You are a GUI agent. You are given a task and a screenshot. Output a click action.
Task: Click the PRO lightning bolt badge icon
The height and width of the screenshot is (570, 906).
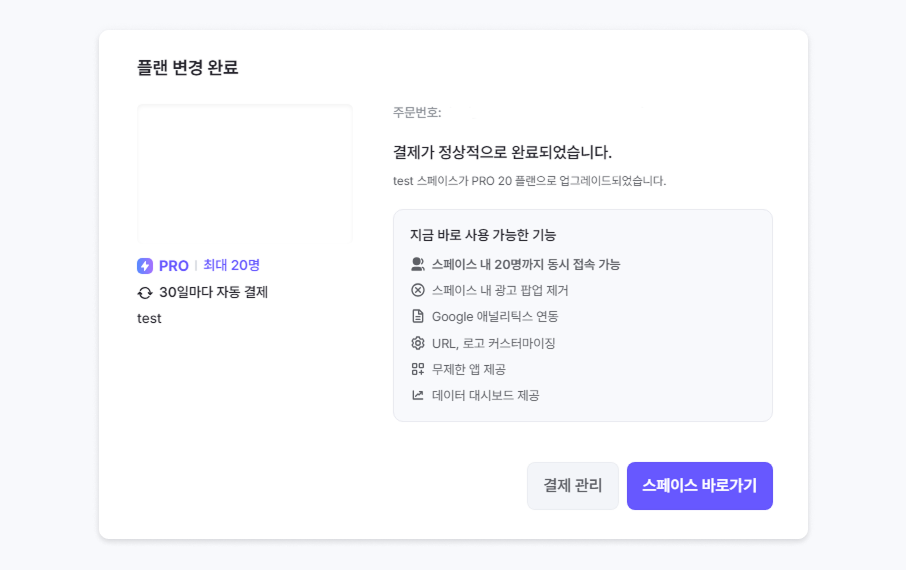click(145, 266)
